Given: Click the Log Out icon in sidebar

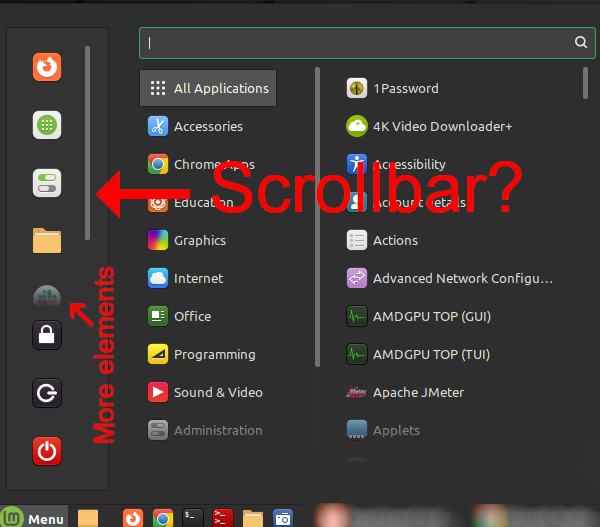Looking at the screenshot, I should 47,393.
